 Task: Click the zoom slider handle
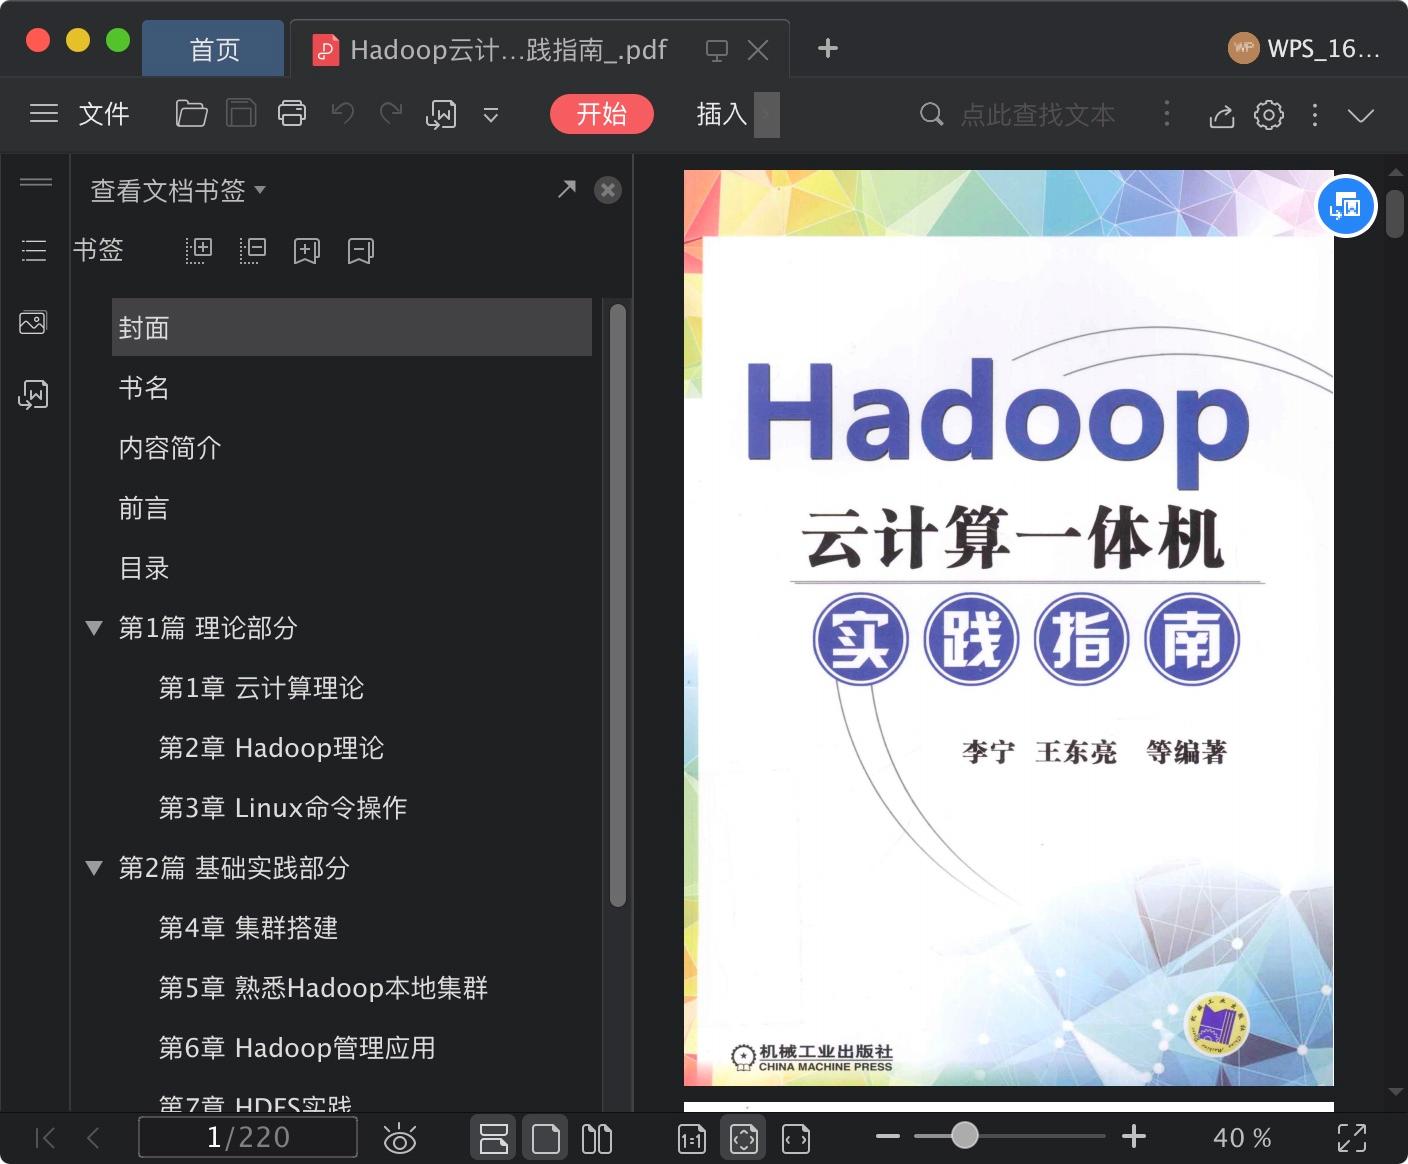(964, 1135)
